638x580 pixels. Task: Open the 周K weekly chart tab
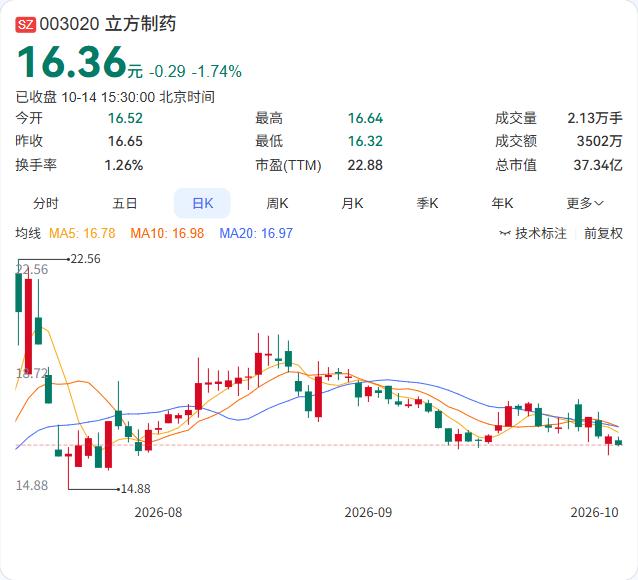coord(277,203)
